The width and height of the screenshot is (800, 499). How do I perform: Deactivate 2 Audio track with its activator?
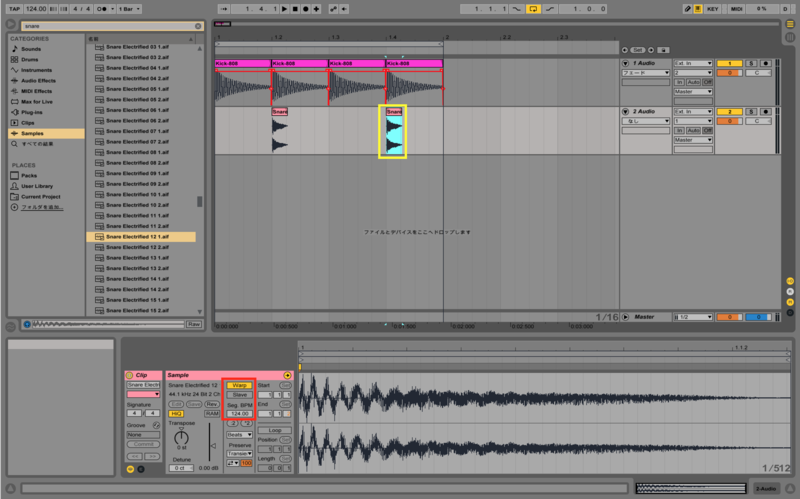coord(729,112)
